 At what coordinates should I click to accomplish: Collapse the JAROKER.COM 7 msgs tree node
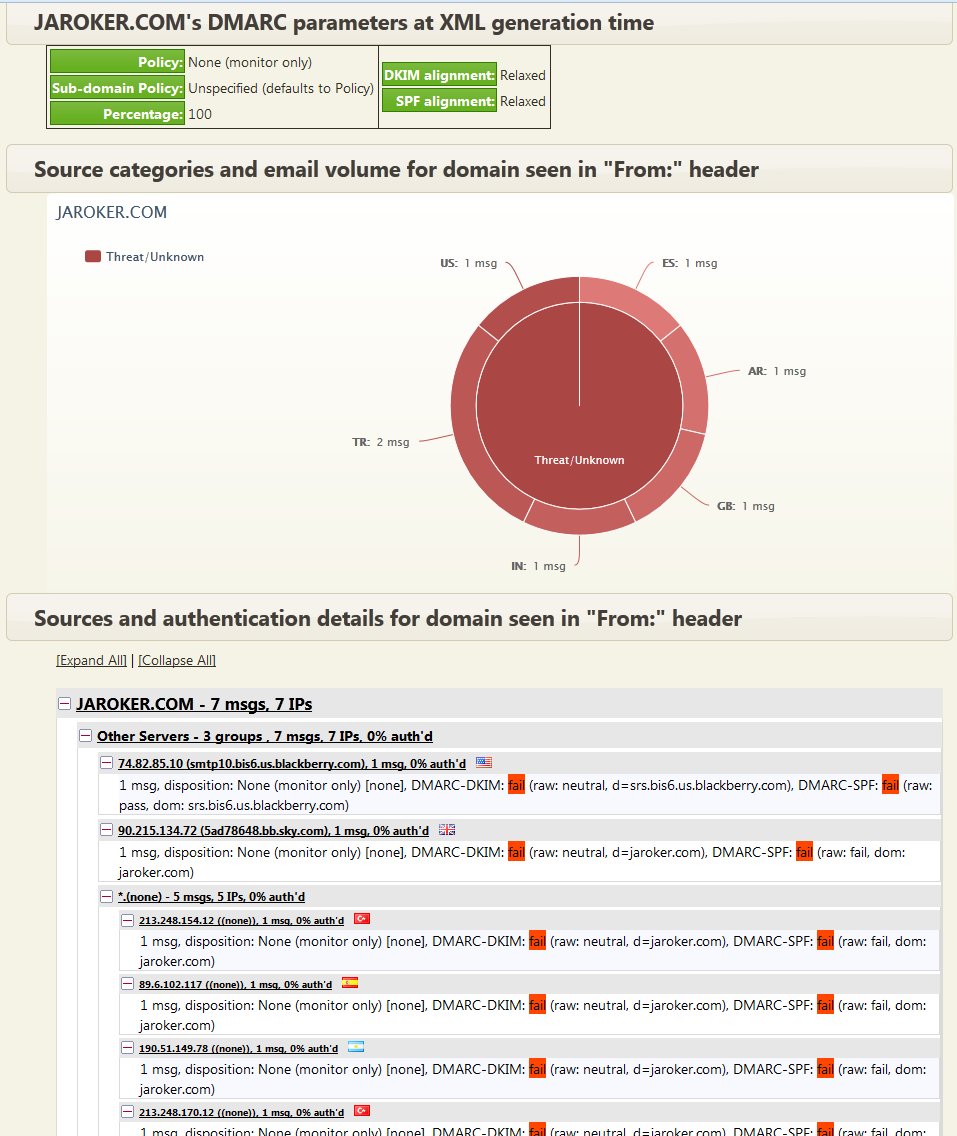[x=65, y=704]
